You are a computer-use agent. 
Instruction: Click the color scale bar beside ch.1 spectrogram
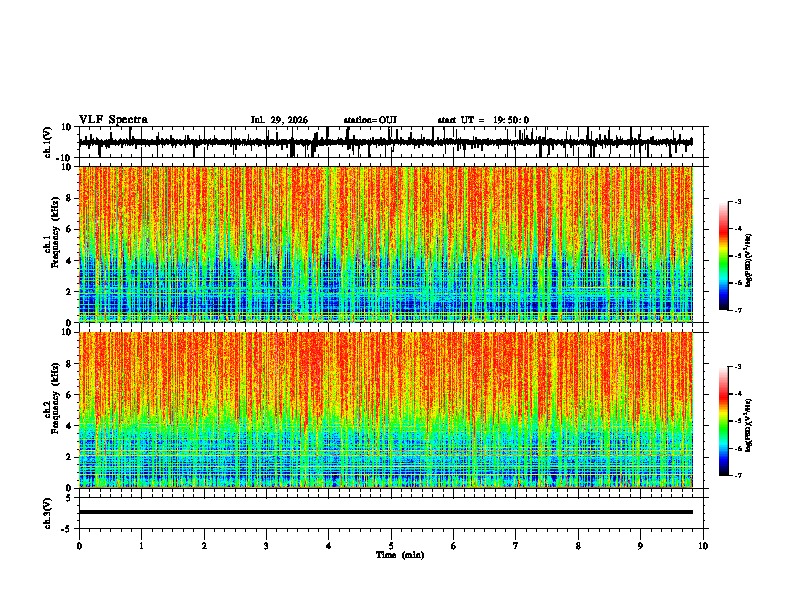point(724,256)
